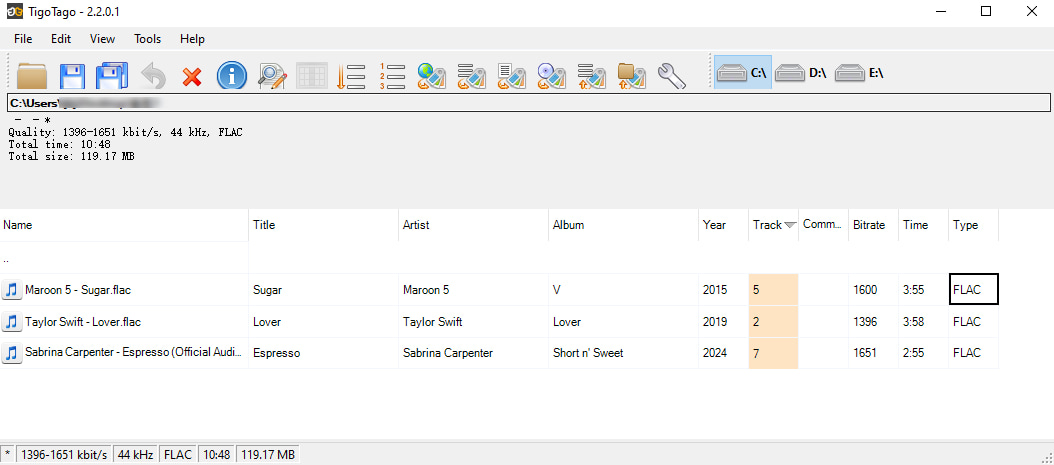Get tags from online globe icon
The width and height of the screenshot is (1054, 465).
tap(432, 76)
